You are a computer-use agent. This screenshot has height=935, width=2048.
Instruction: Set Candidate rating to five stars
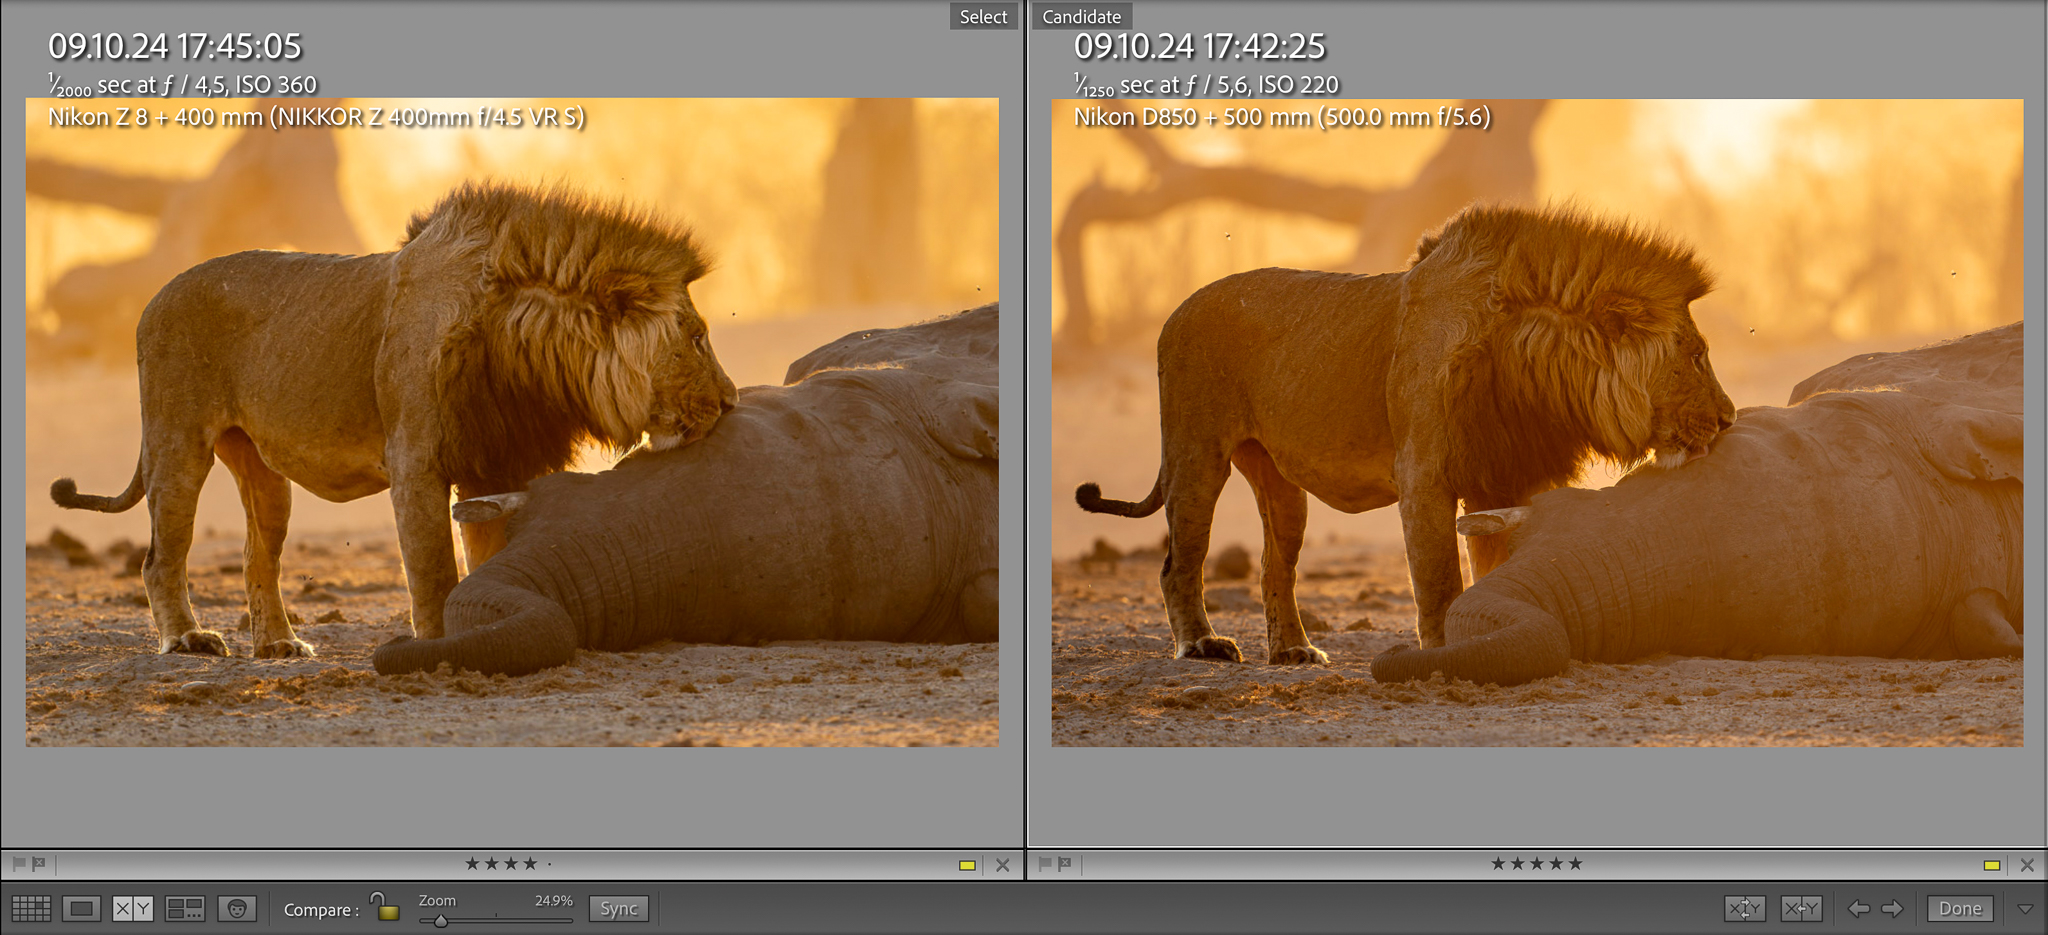[1576, 864]
